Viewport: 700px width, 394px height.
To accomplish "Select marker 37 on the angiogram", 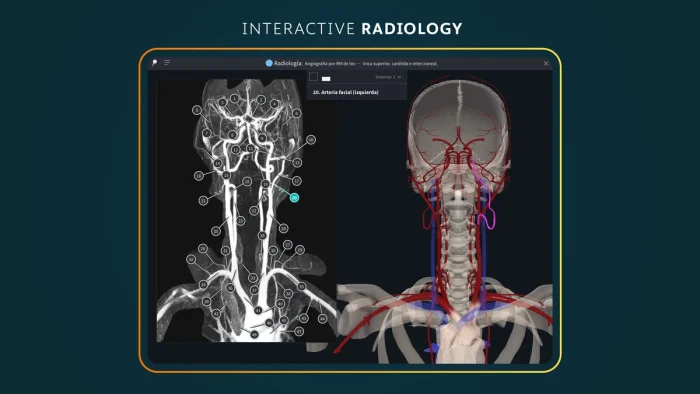I will (x=254, y=290).
